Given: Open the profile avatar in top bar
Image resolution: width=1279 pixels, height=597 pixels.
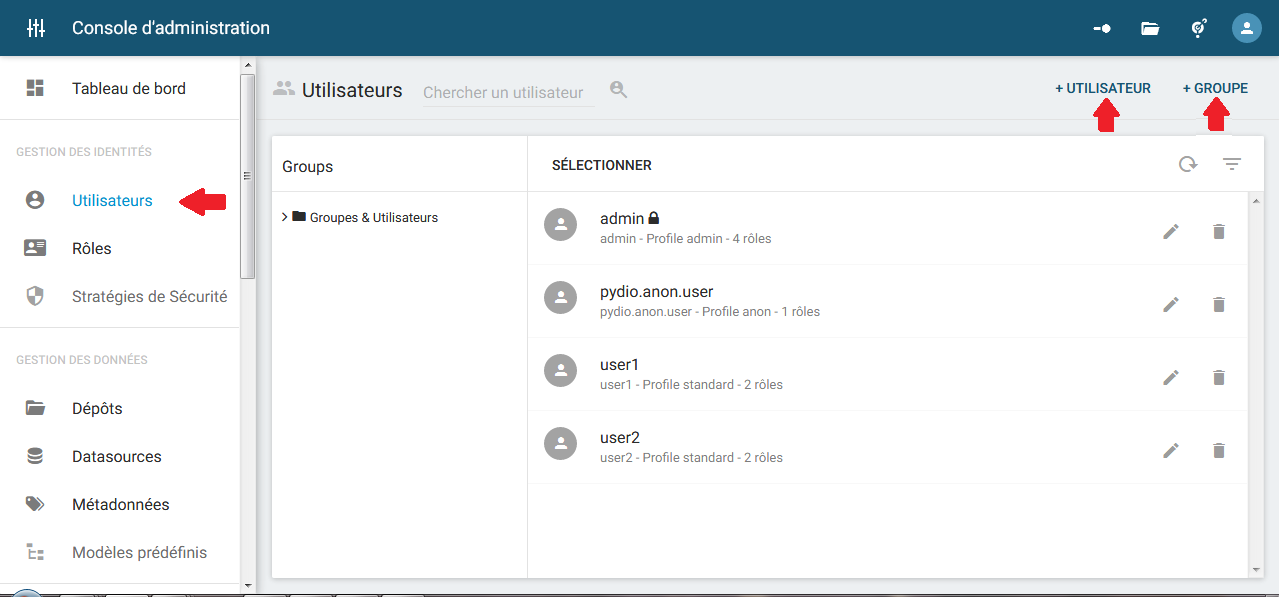Looking at the screenshot, I should pos(1246,28).
